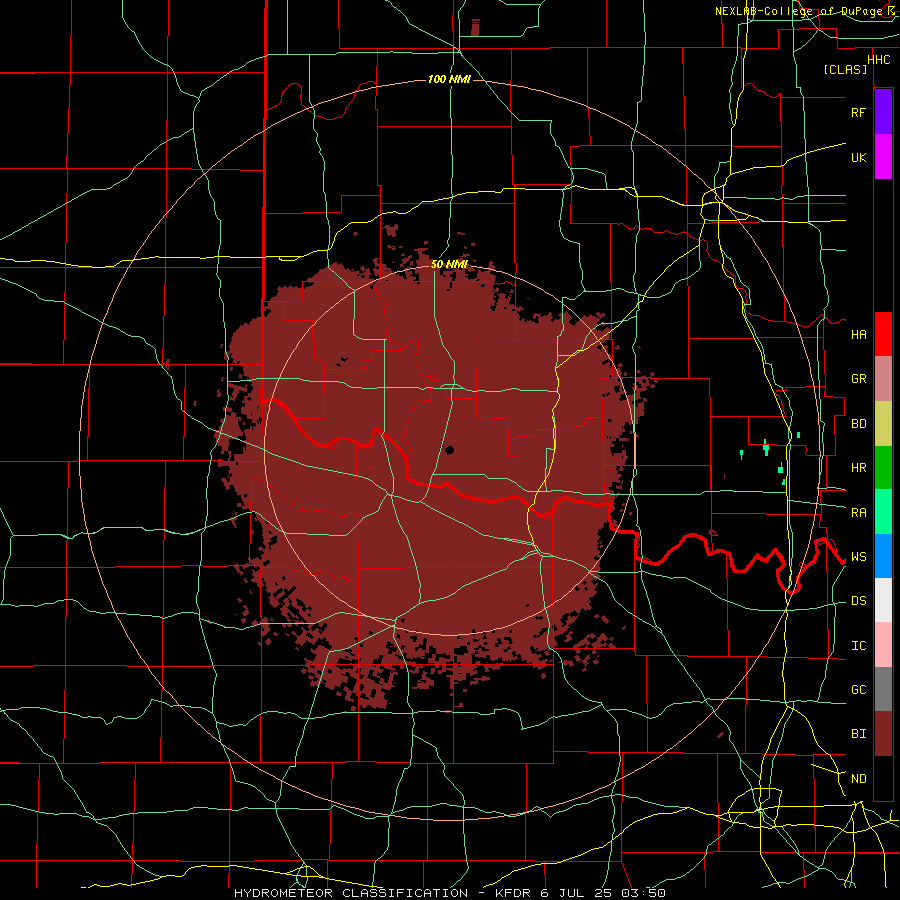
Task: Select the BD olive yellow legend swatch
Action: [883, 424]
